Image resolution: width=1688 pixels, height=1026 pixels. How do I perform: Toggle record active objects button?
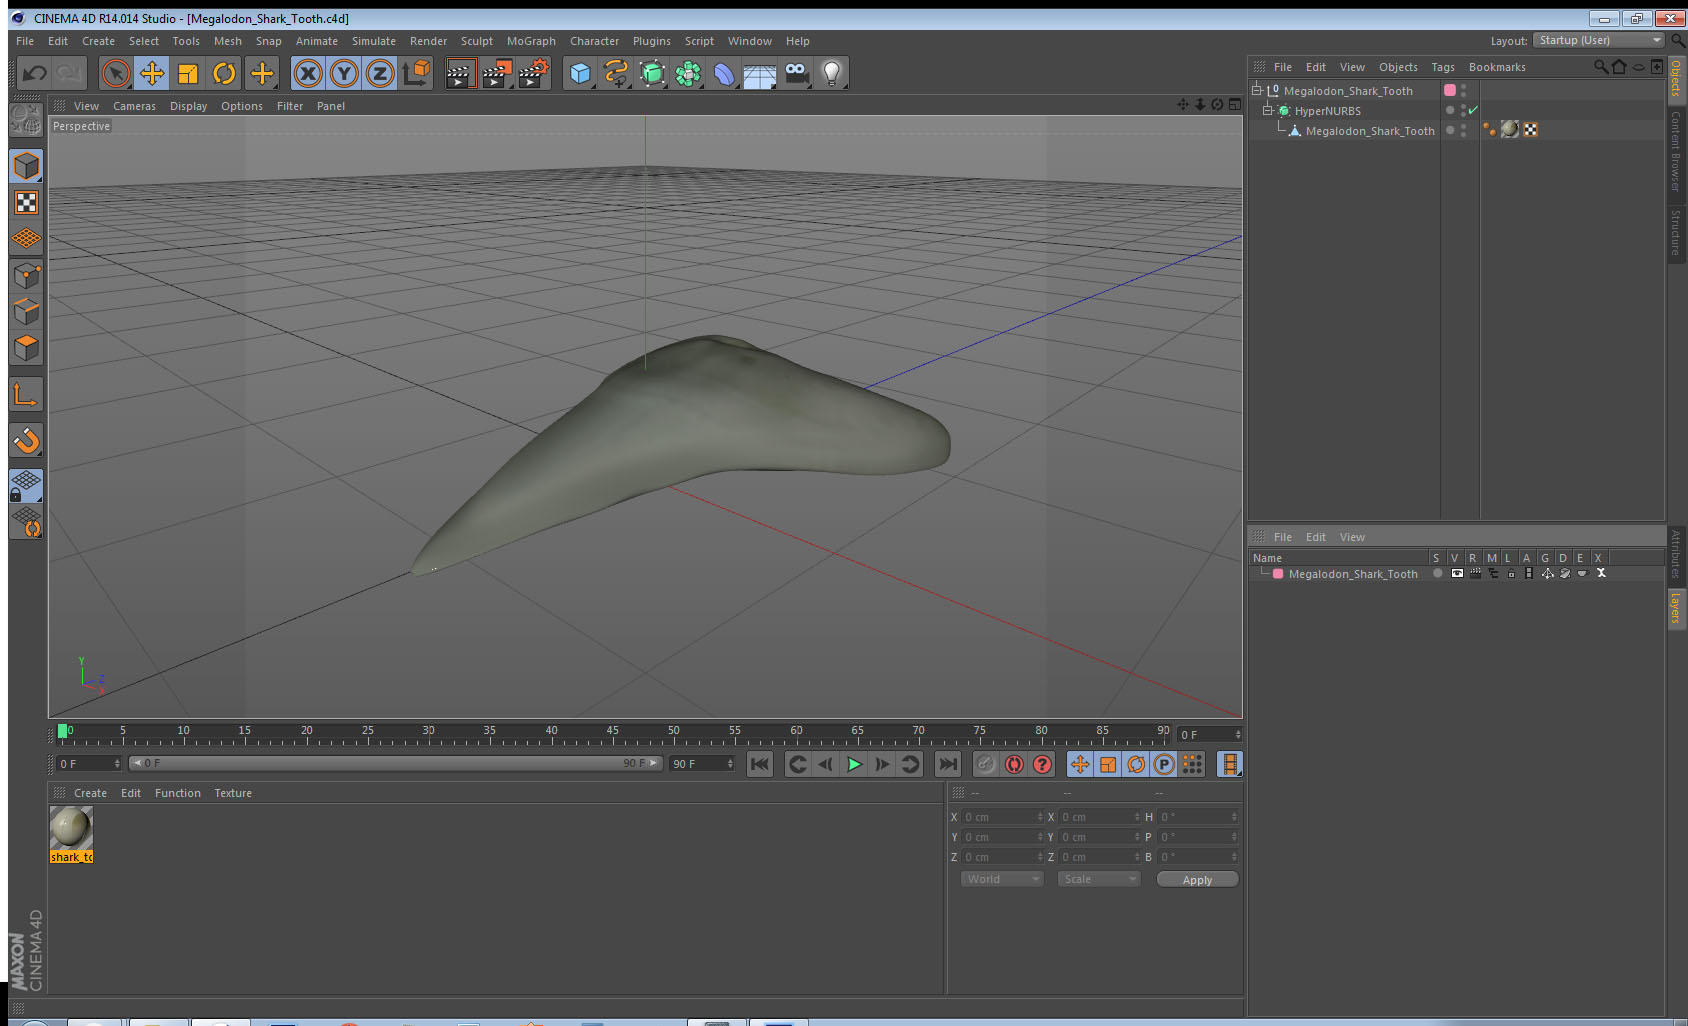point(986,764)
